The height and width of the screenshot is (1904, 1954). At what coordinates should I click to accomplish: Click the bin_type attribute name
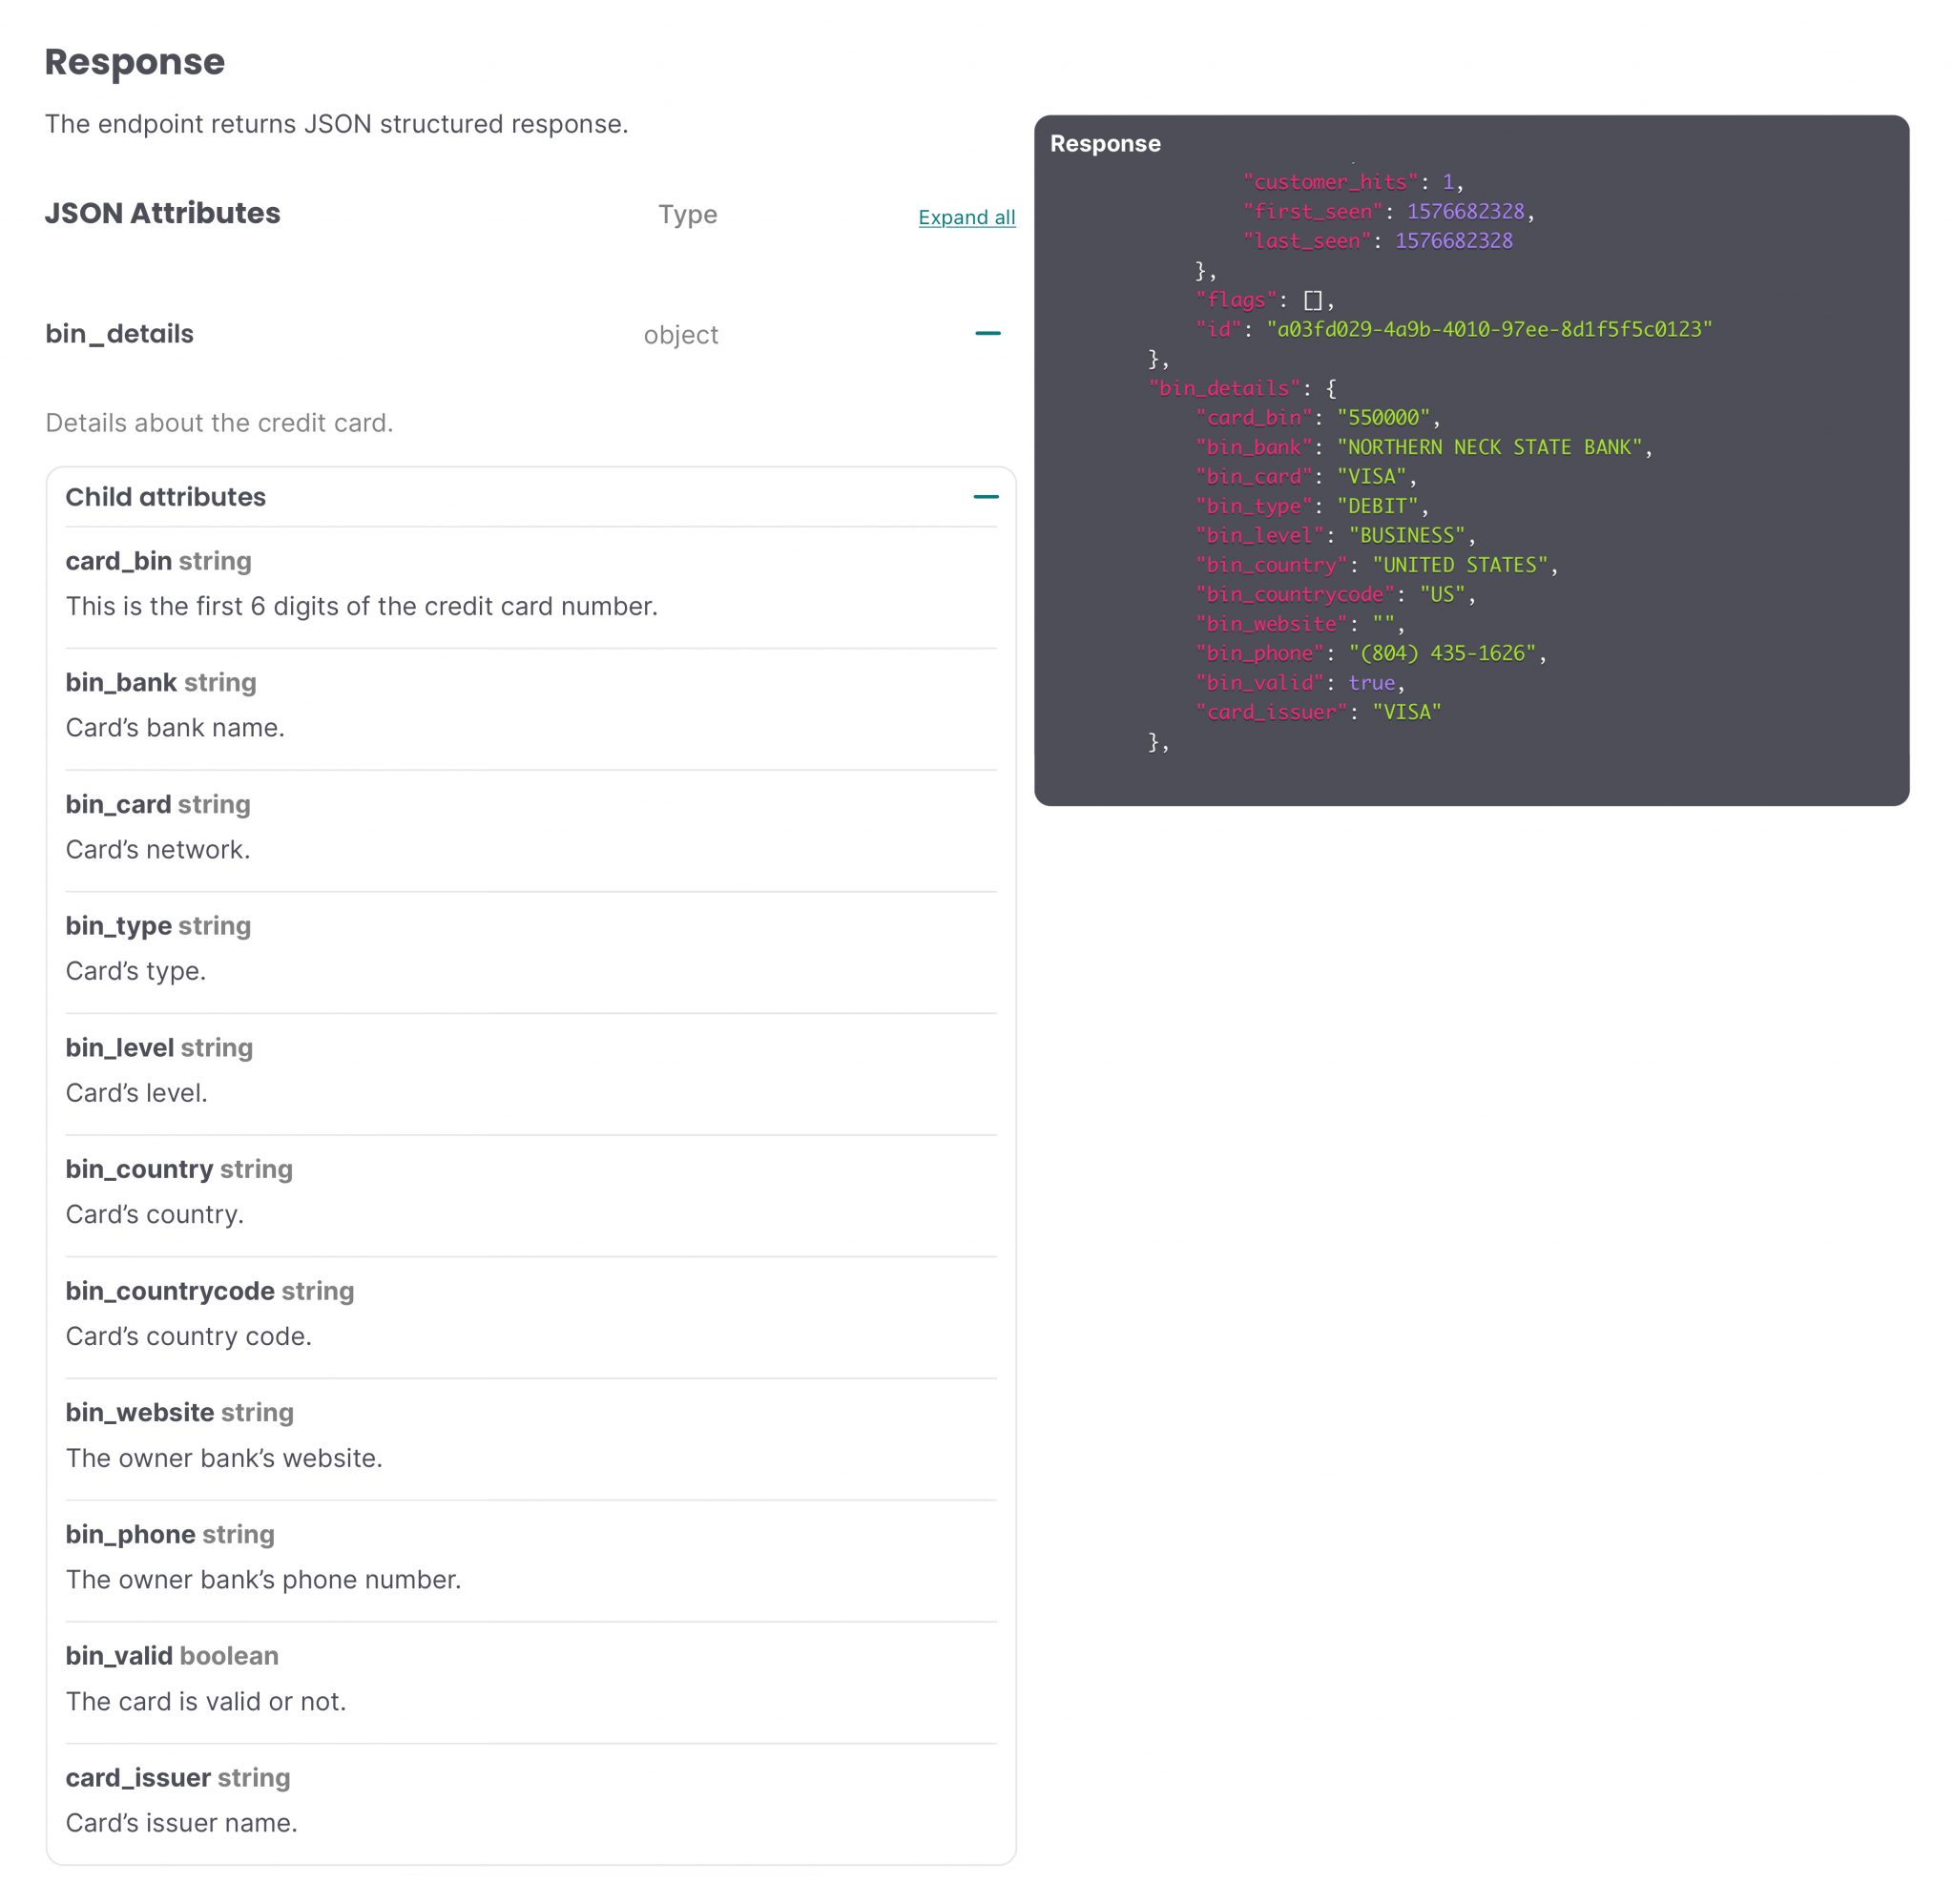coord(118,926)
